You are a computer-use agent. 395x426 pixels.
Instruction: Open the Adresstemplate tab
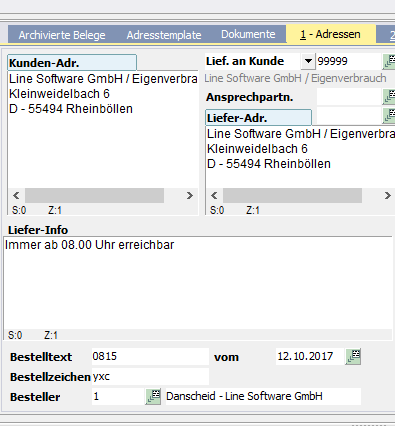[x=164, y=35]
